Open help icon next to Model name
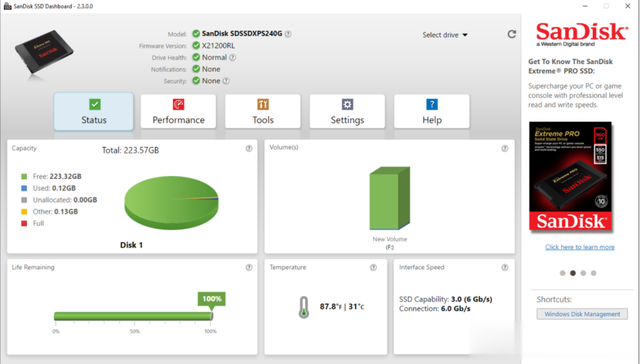640x364 pixels. (x=288, y=34)
